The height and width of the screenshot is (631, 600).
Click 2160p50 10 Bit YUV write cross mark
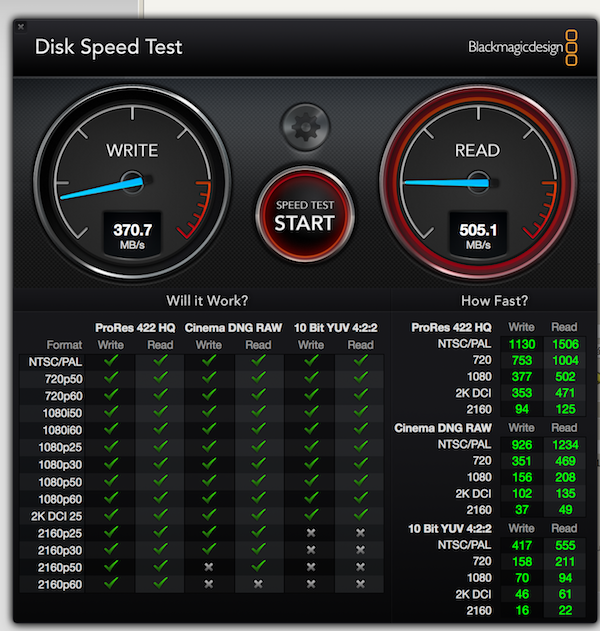(311, 567)
